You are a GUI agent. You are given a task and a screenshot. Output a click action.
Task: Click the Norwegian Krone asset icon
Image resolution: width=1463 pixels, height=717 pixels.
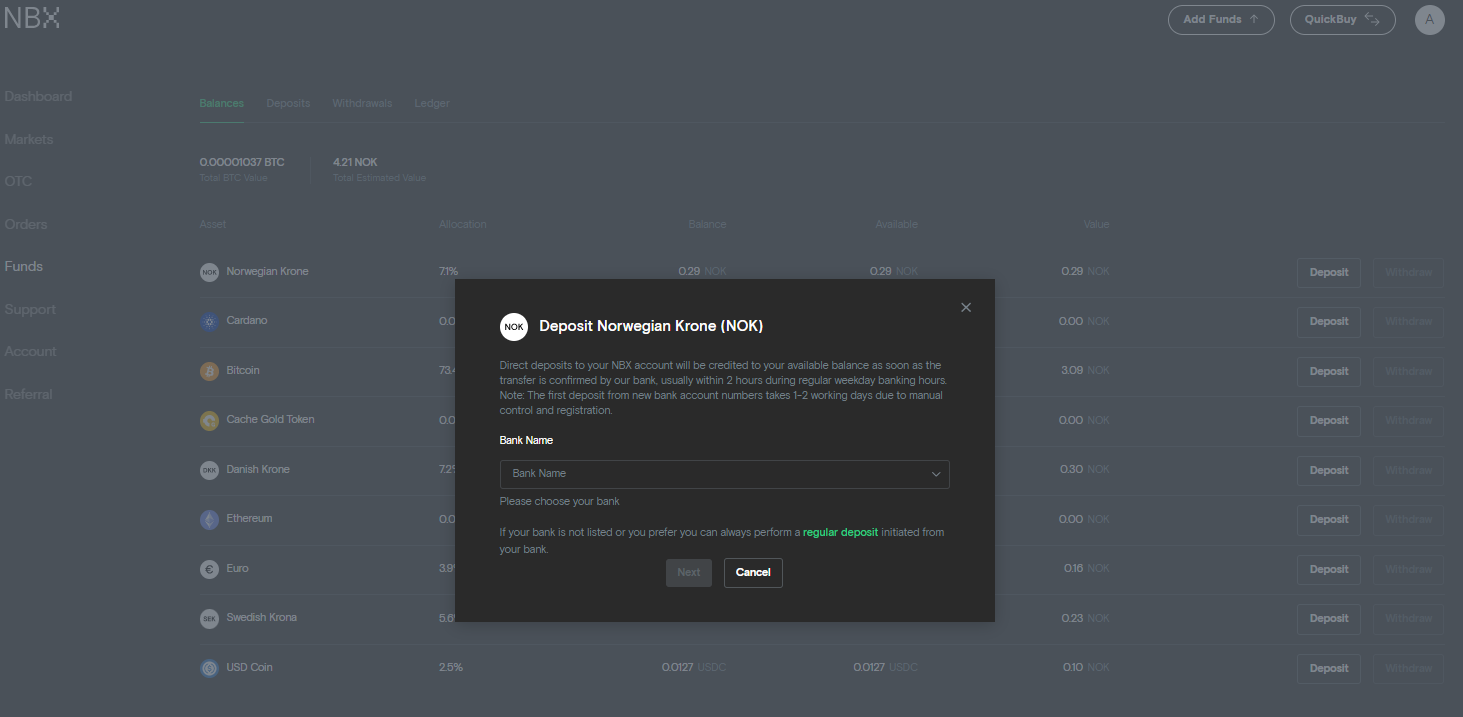click(x=209, y=272)
